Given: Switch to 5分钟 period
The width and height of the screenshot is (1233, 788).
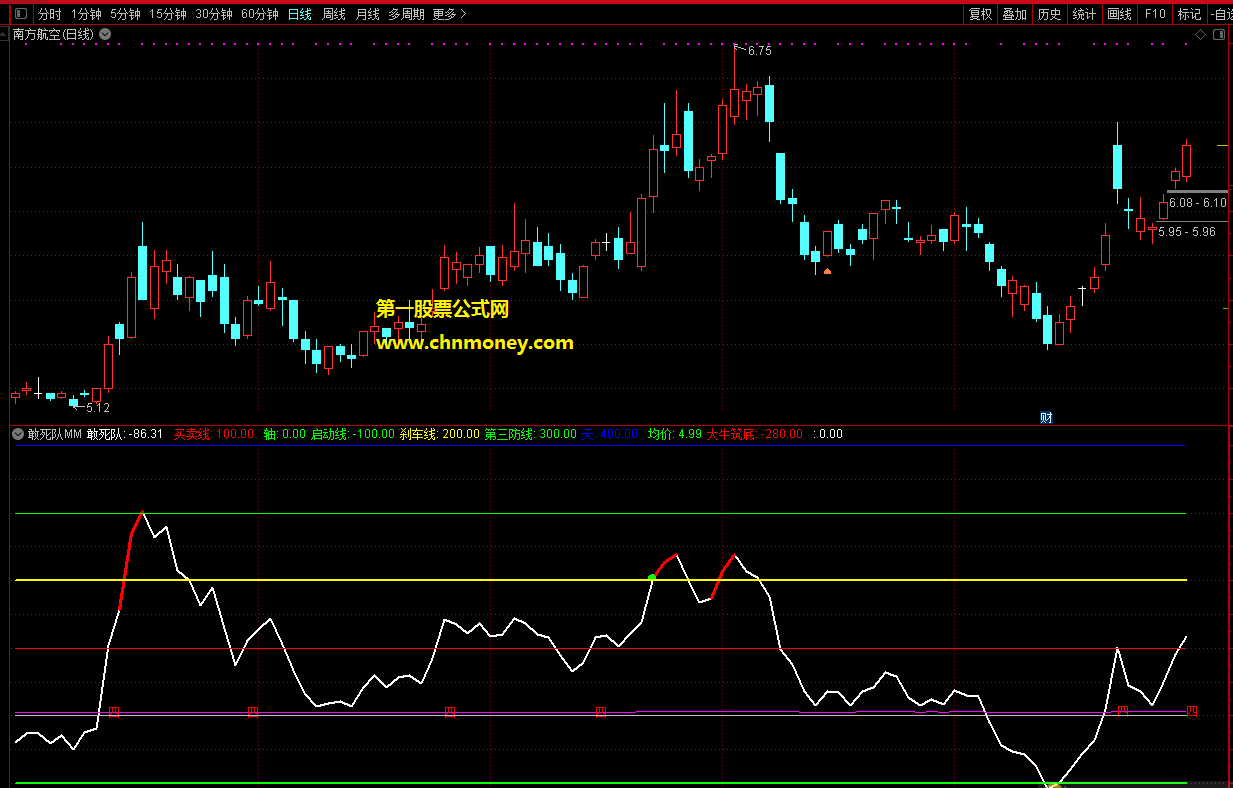Looking at the screenshot, I should tap(125, 14).
